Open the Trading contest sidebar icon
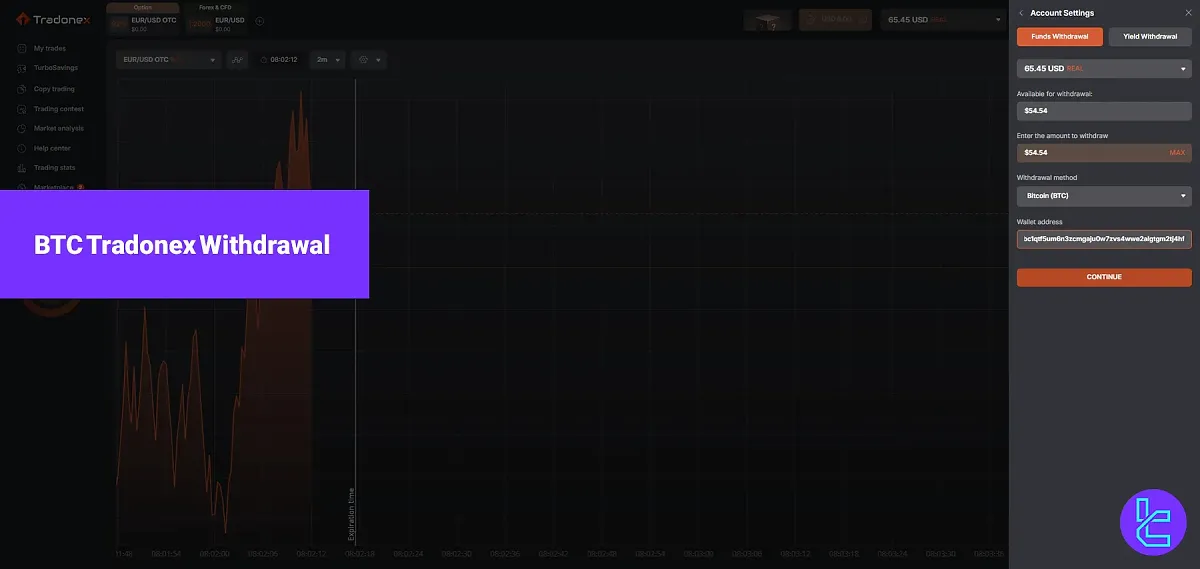 pyautogui.click(x=22, y=108)
